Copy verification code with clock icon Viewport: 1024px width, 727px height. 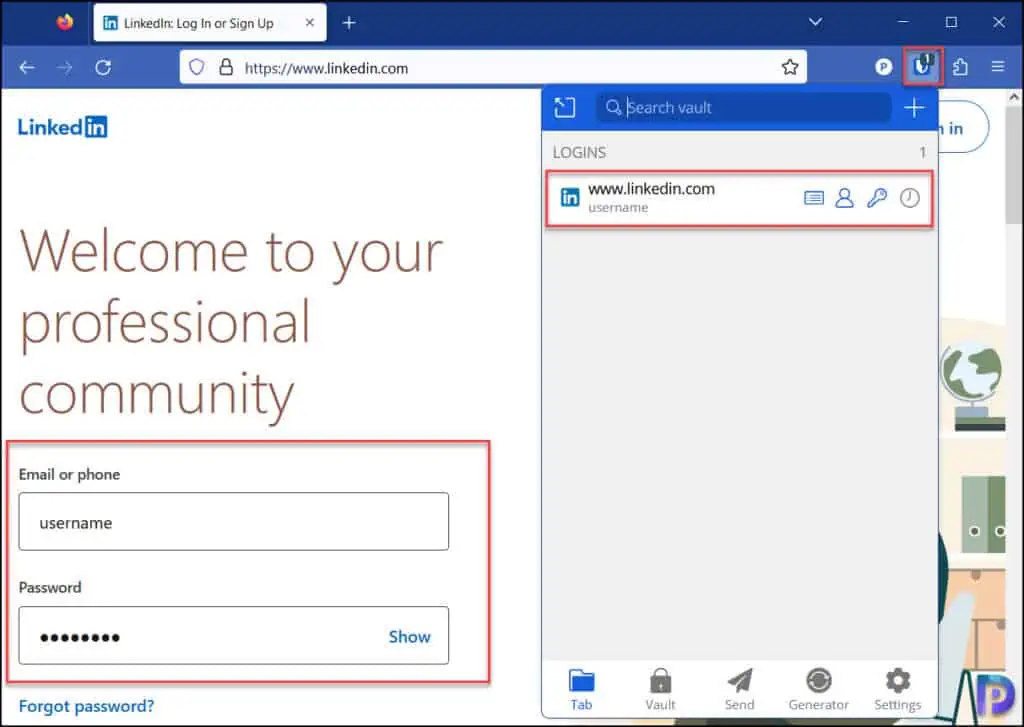point(910,198)
